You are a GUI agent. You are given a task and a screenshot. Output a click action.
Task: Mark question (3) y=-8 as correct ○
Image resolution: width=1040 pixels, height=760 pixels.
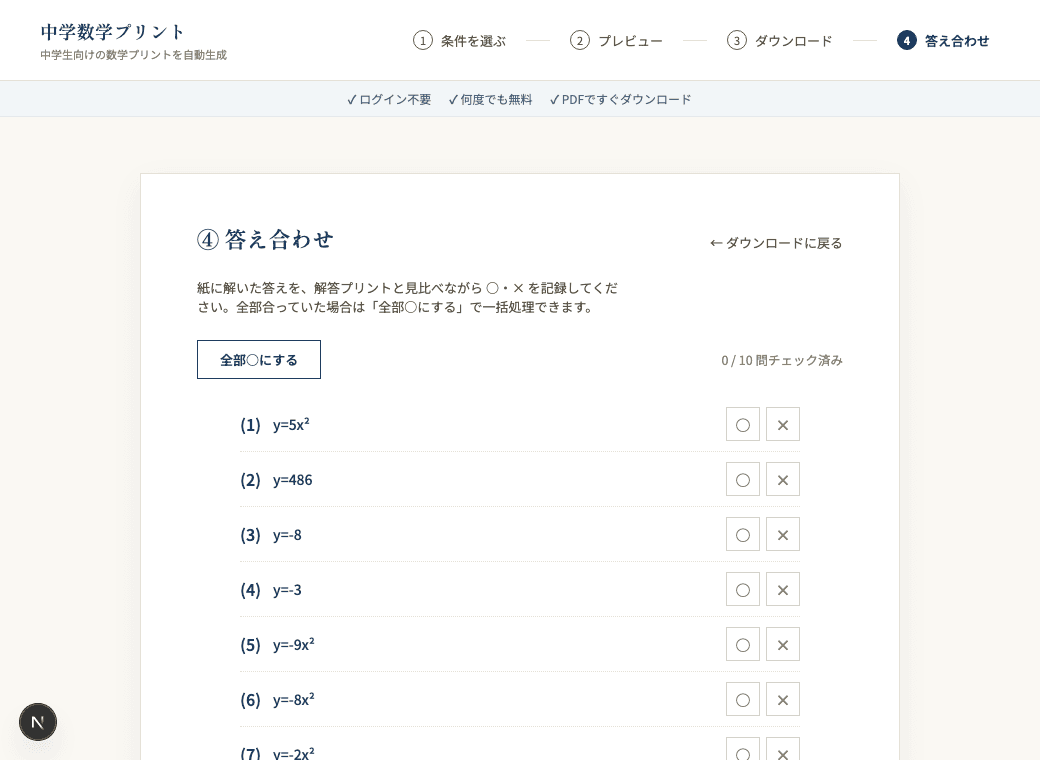tap(743, 535)
